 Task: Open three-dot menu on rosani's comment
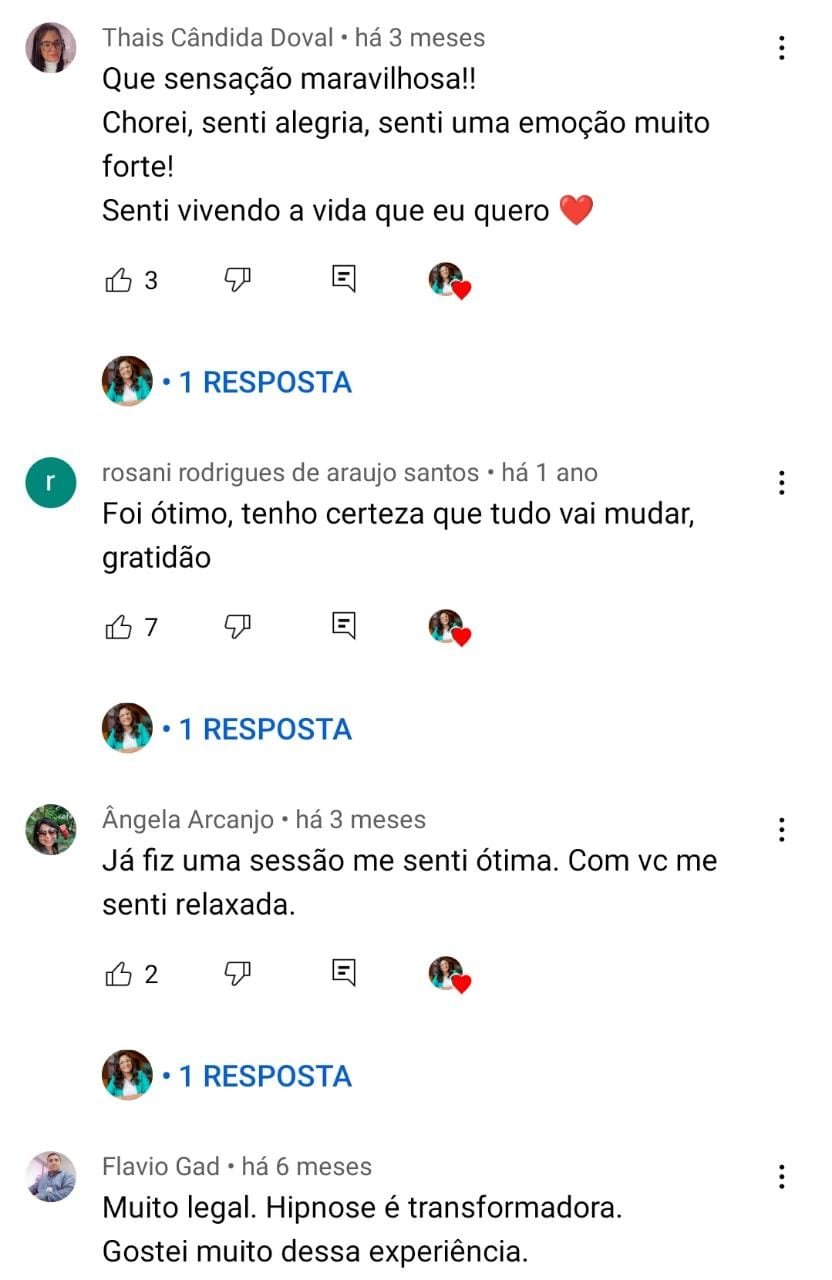(782, 482)
